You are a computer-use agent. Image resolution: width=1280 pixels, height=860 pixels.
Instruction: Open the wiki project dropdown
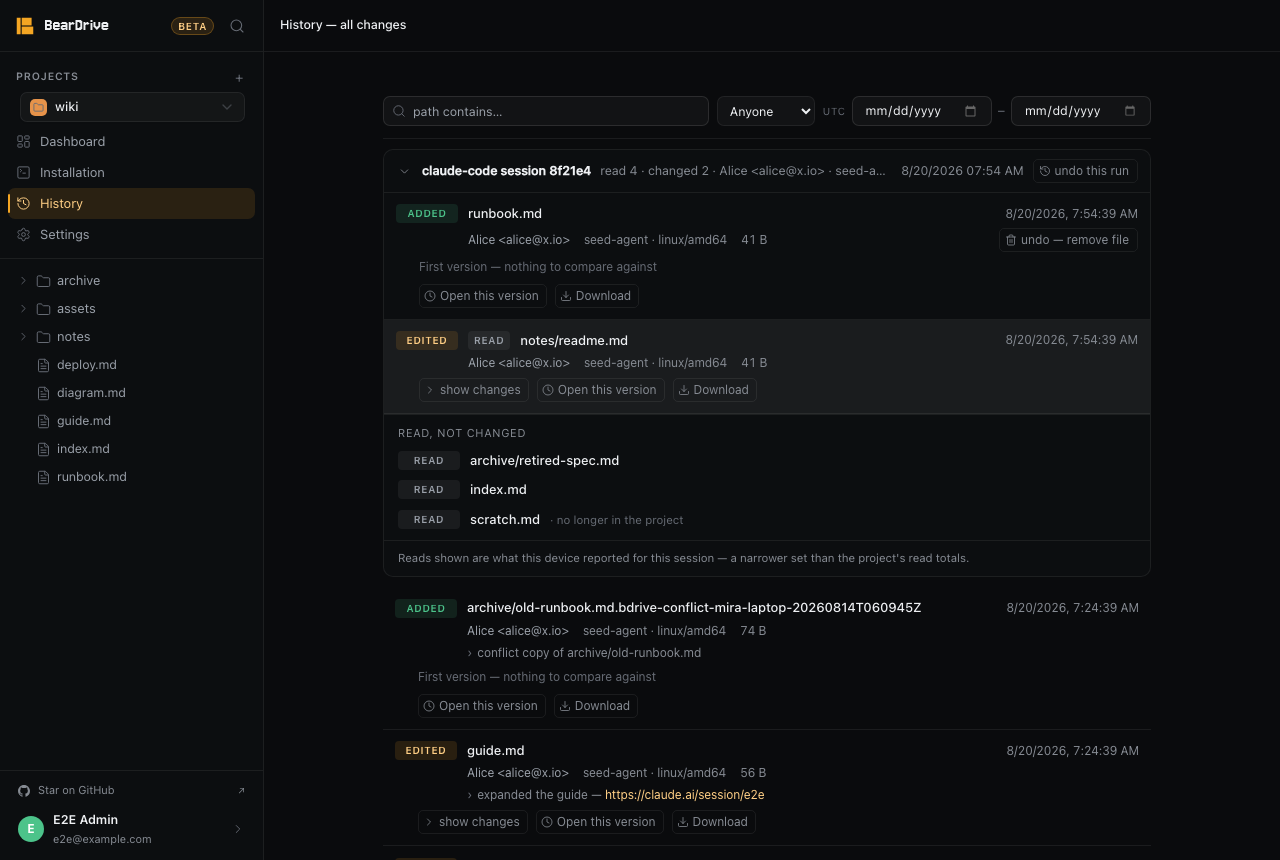point(132,107)
